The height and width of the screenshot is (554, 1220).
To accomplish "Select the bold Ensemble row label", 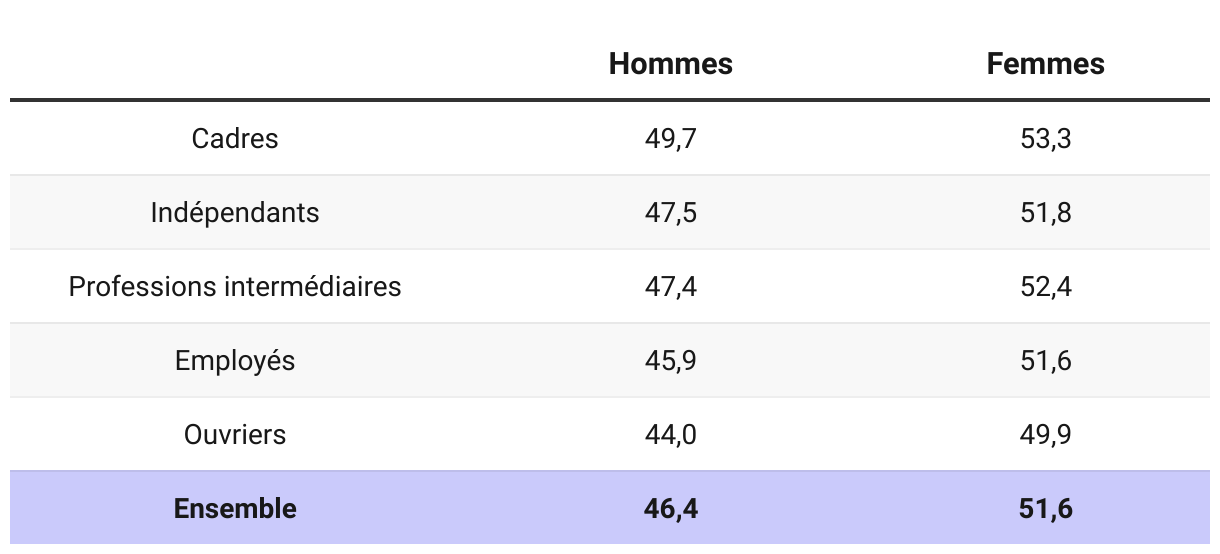I will (x=235, y=508).
